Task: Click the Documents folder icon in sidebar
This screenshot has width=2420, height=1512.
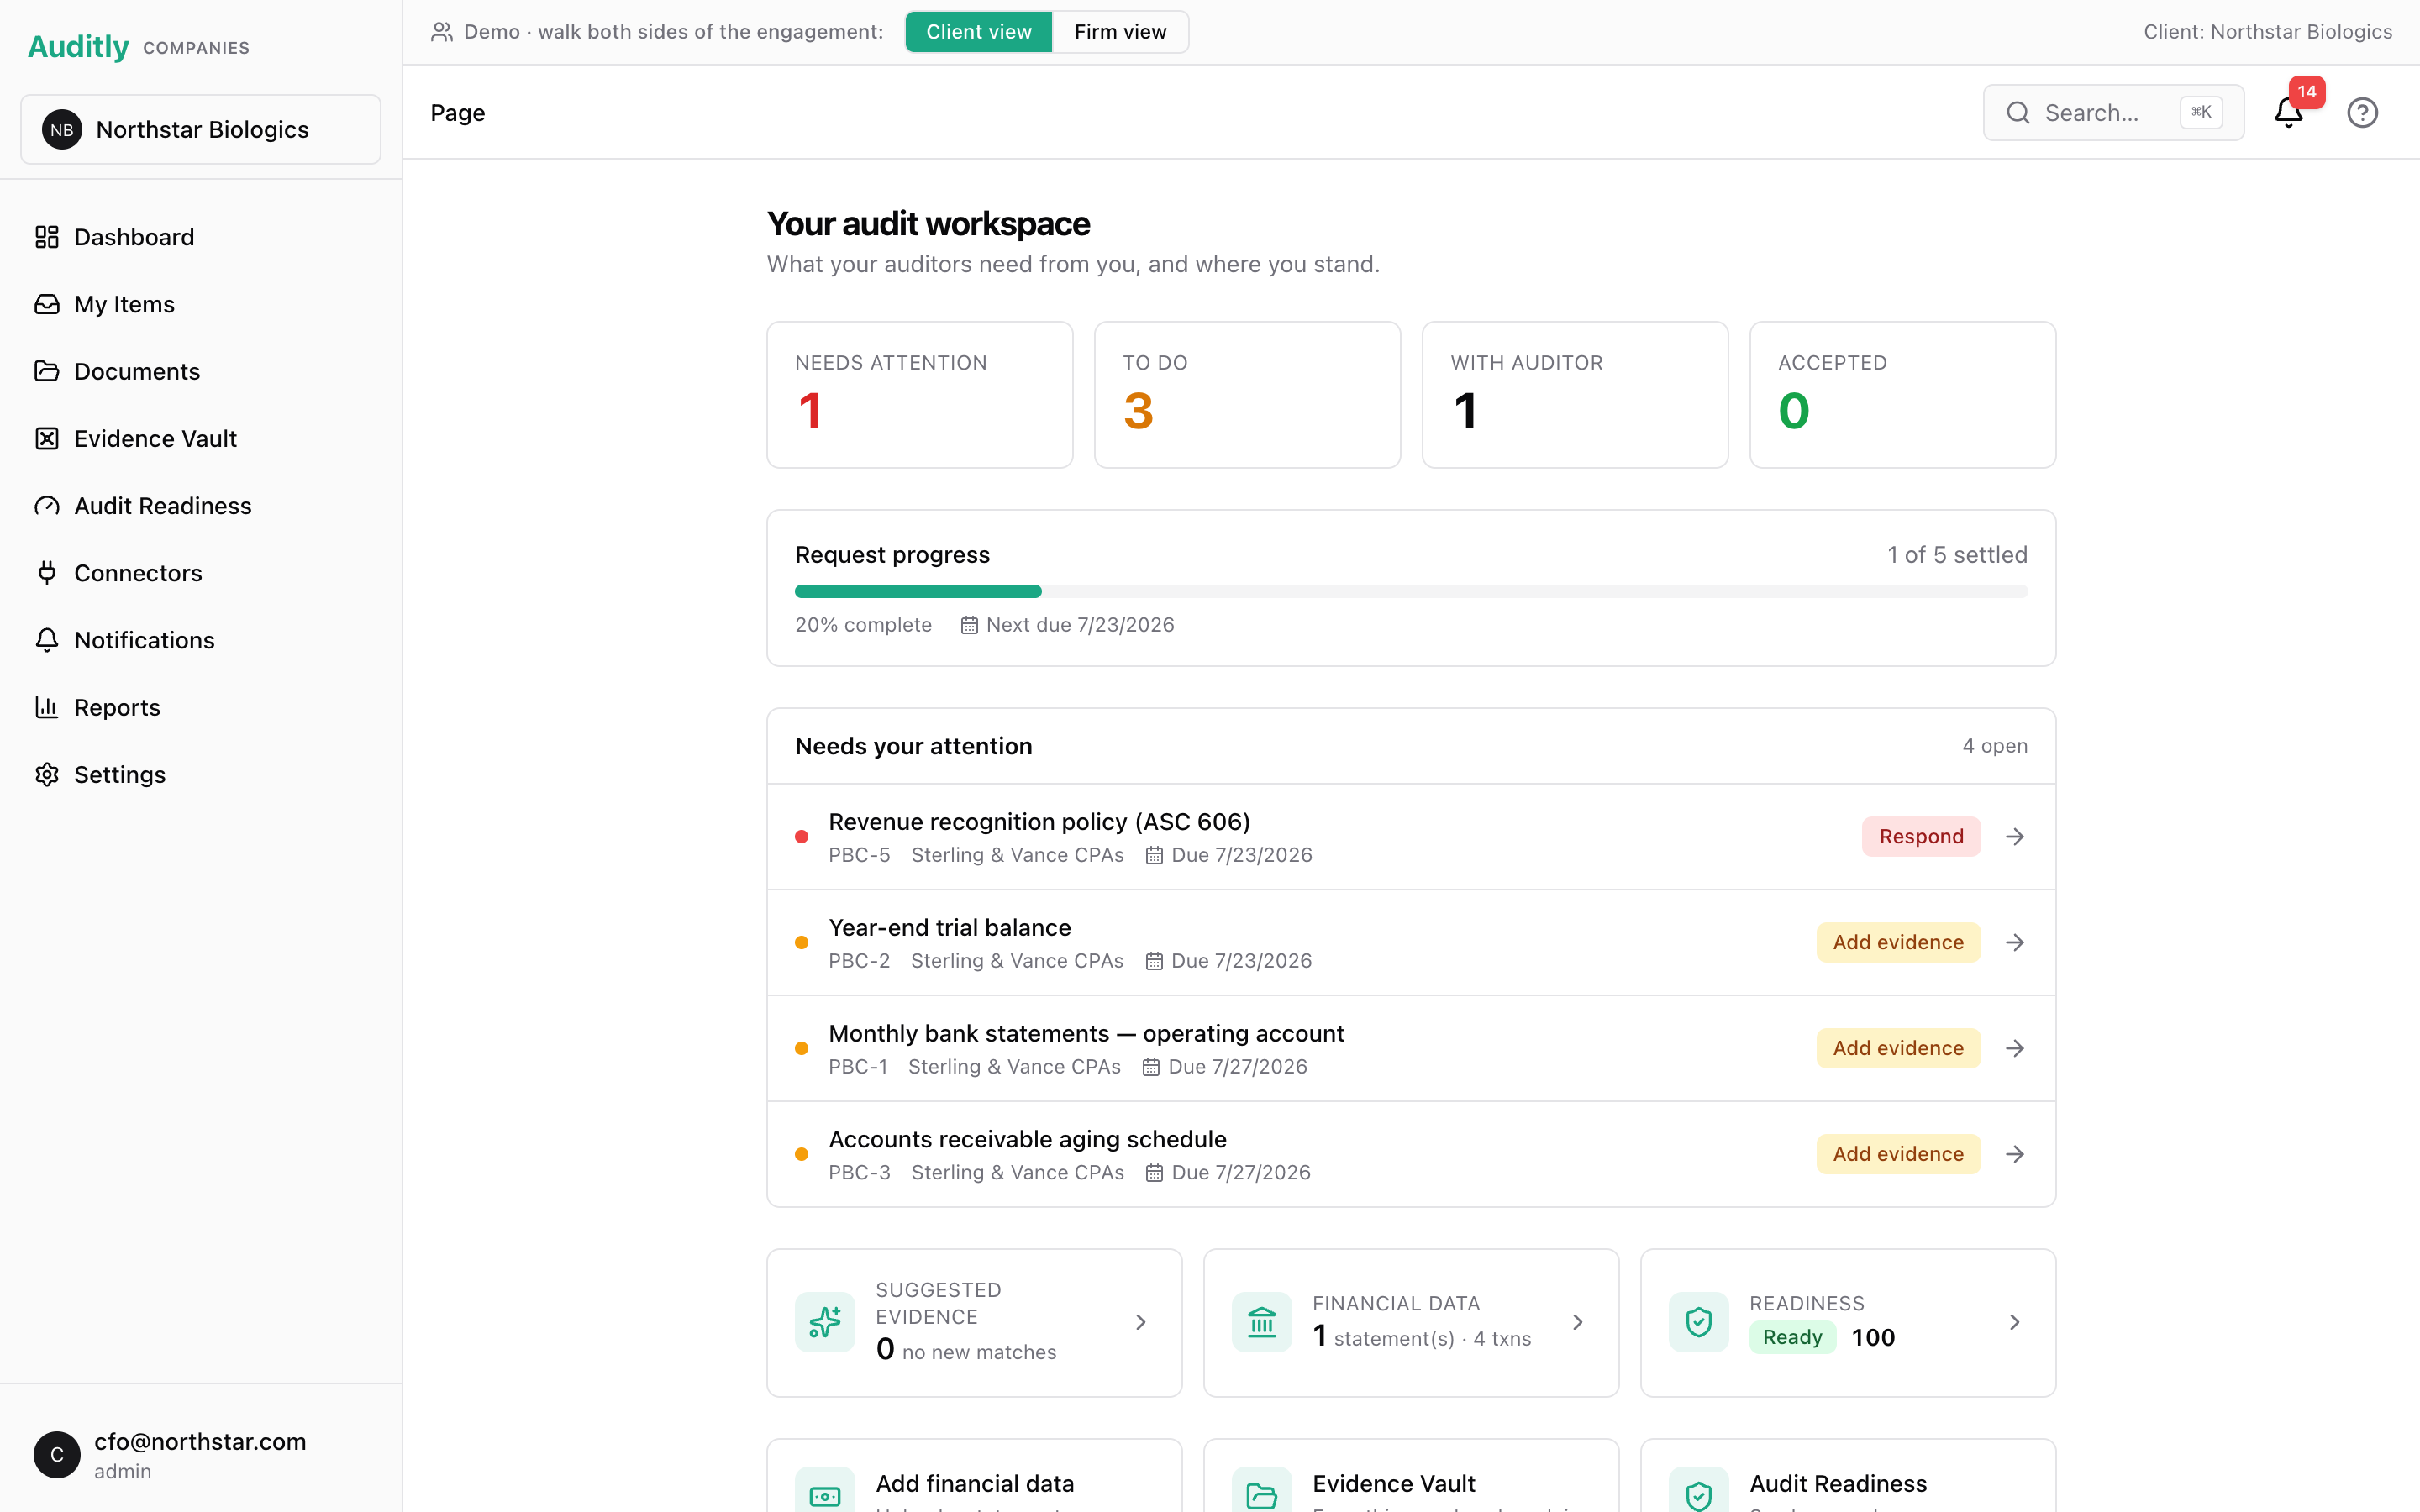Action: click(47, 371)
